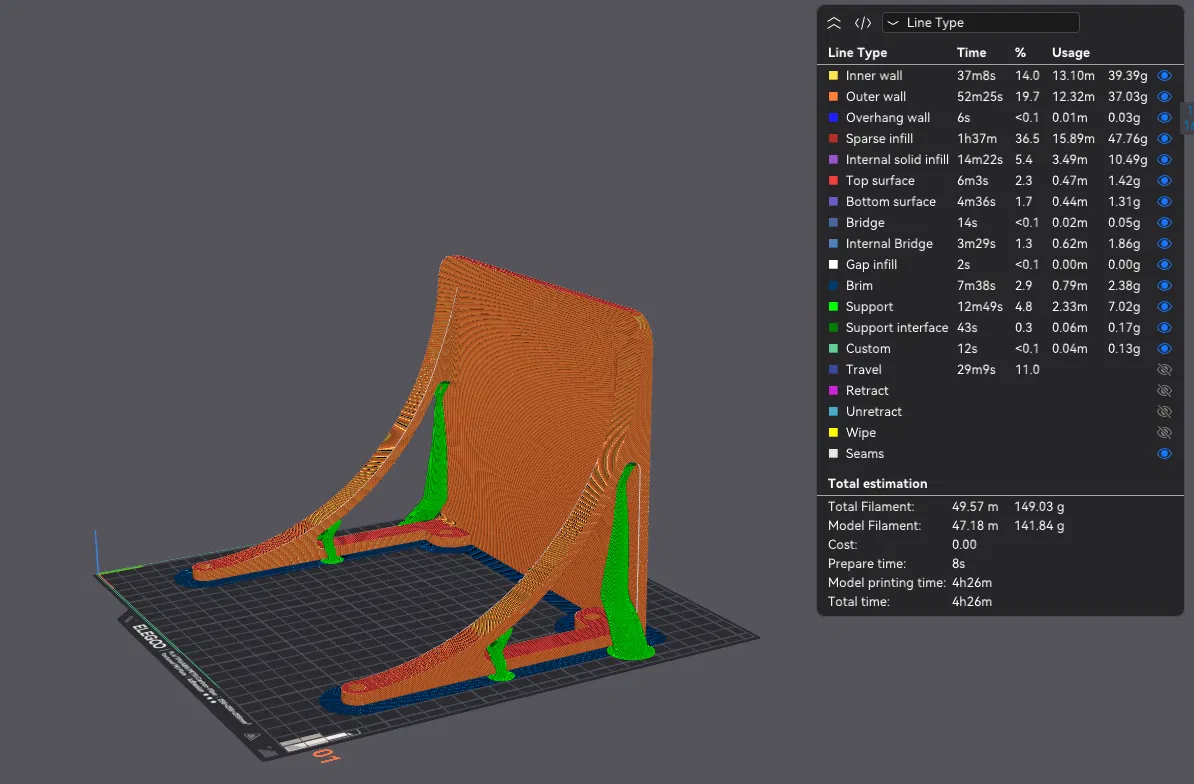Toggle Overhang wall visibility eye

(1164, 117)
